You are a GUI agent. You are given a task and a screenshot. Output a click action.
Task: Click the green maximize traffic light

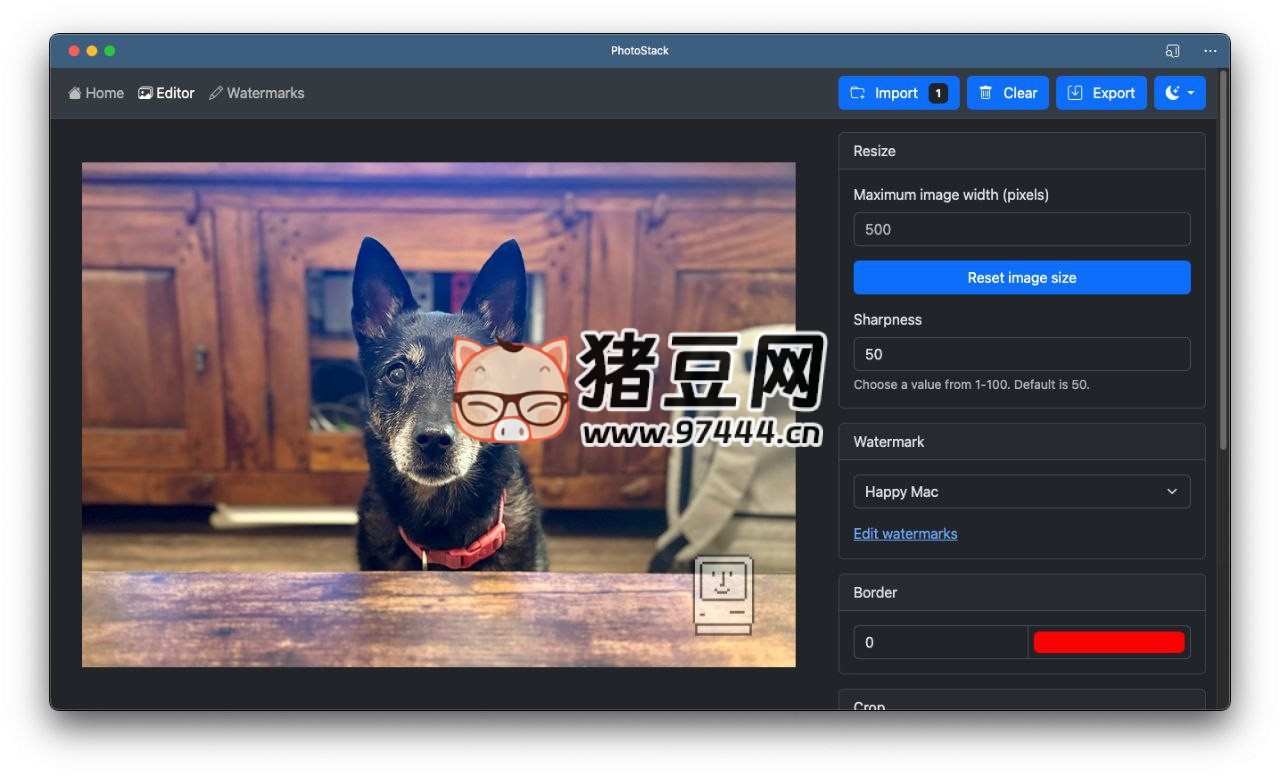pyautogui.click(x=109, y=48)
